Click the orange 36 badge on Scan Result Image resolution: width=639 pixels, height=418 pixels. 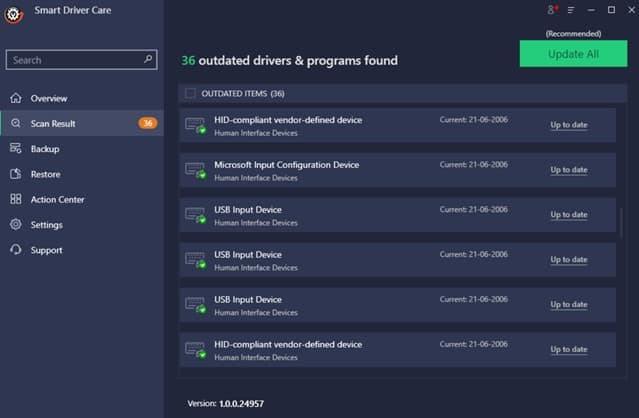pos(148,123)
